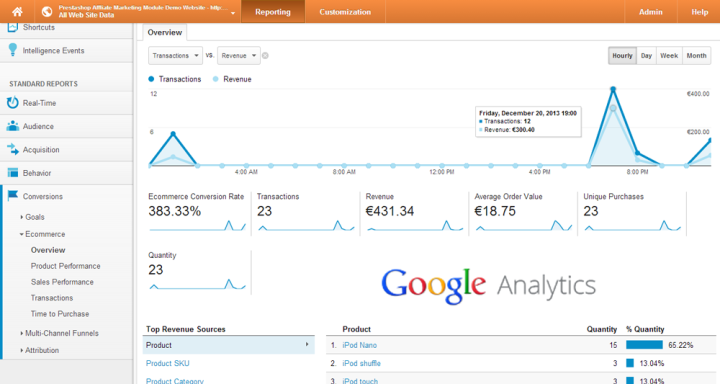Click the Average Order Value sparkline
This screenshot has width=720, height=384.
(x=523, y=225)
